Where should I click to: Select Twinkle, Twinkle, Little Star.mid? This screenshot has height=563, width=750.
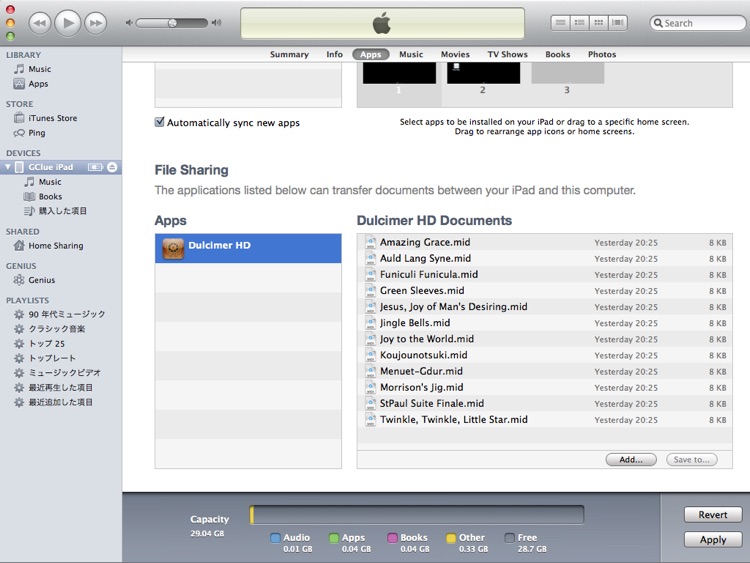point(544,419)
